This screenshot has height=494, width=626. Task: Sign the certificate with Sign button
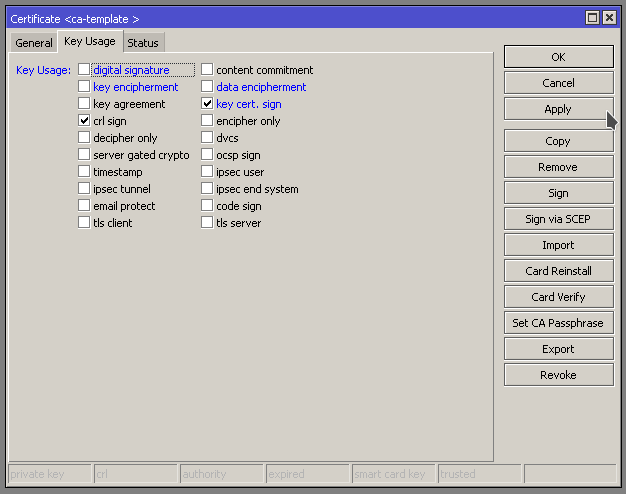coord(558,193)
